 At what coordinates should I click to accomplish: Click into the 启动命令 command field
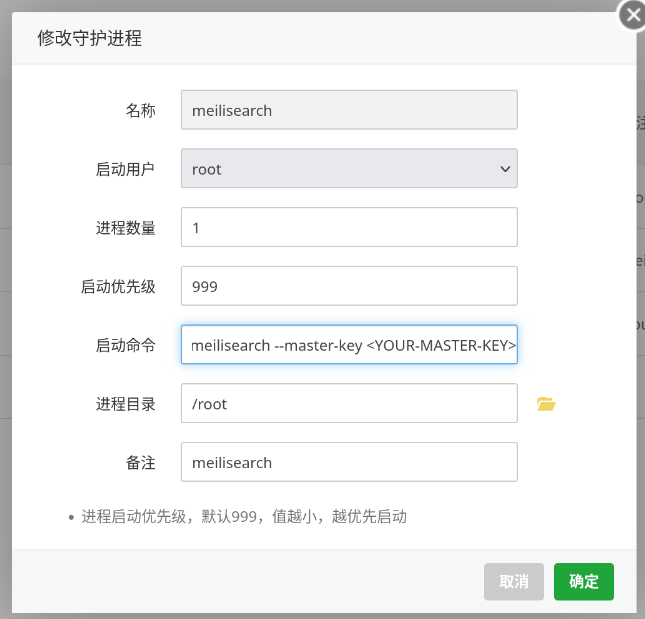(349, 345)
